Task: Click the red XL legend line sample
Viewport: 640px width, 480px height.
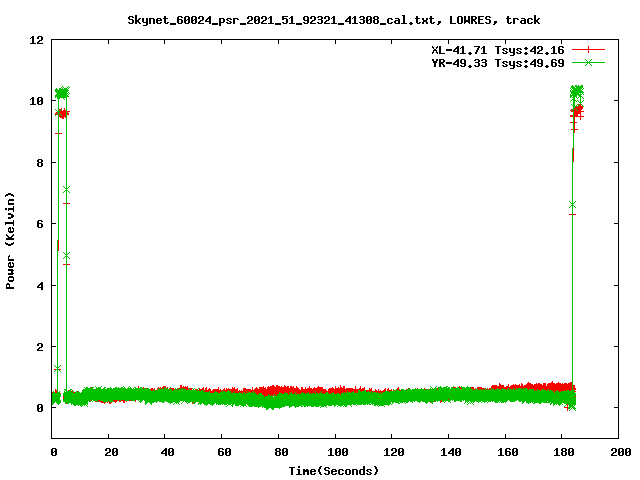Action: pyautogui.click(x=588, y=50)
